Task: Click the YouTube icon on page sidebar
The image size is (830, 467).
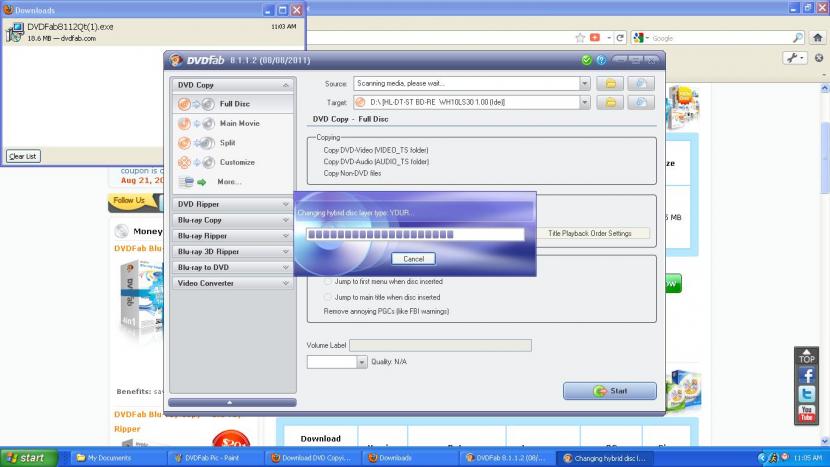Action: click(x=807, y=412)
